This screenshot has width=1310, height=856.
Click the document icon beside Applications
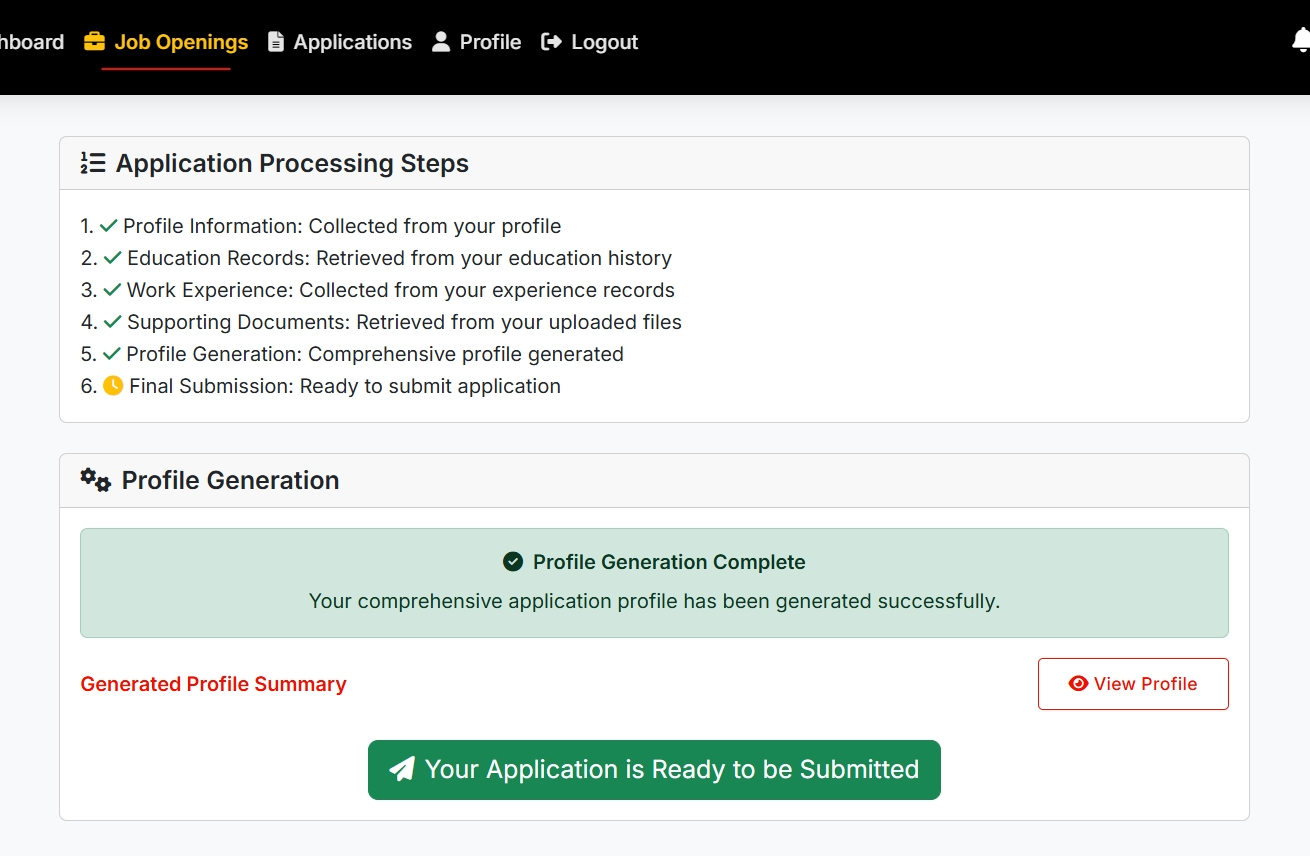click(276, 42)
